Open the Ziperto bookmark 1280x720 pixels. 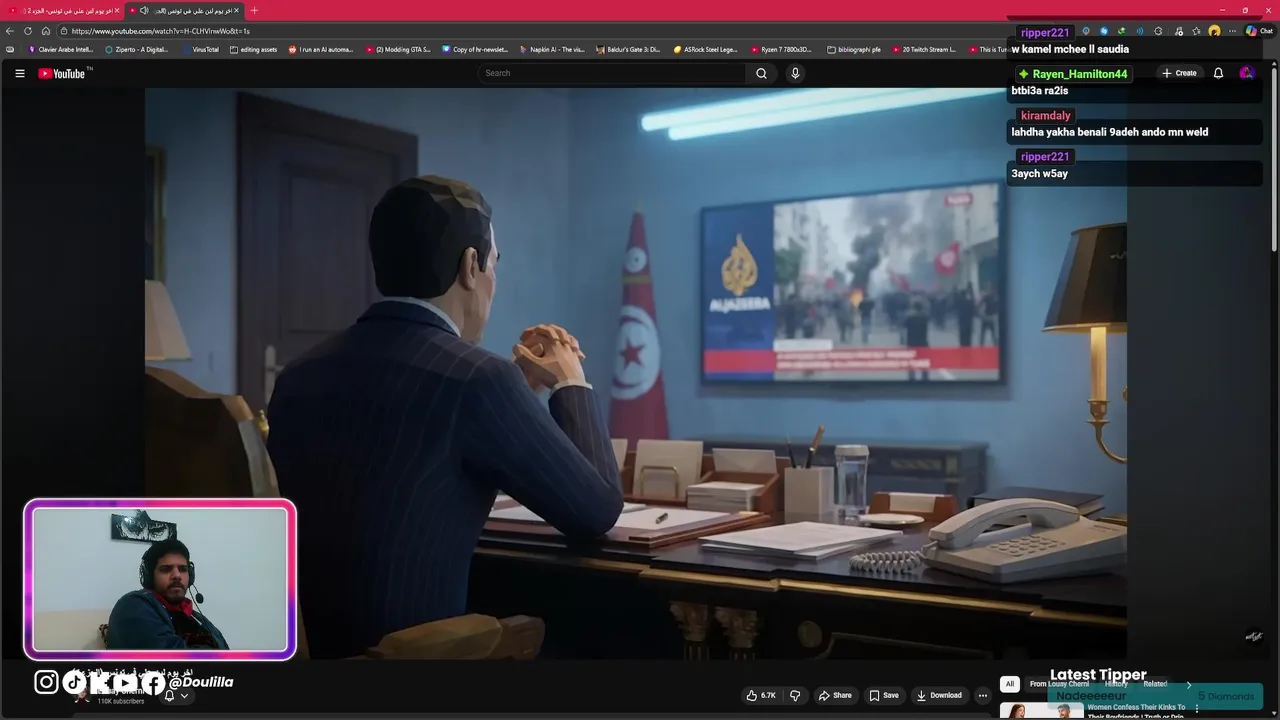coord(138,49)
